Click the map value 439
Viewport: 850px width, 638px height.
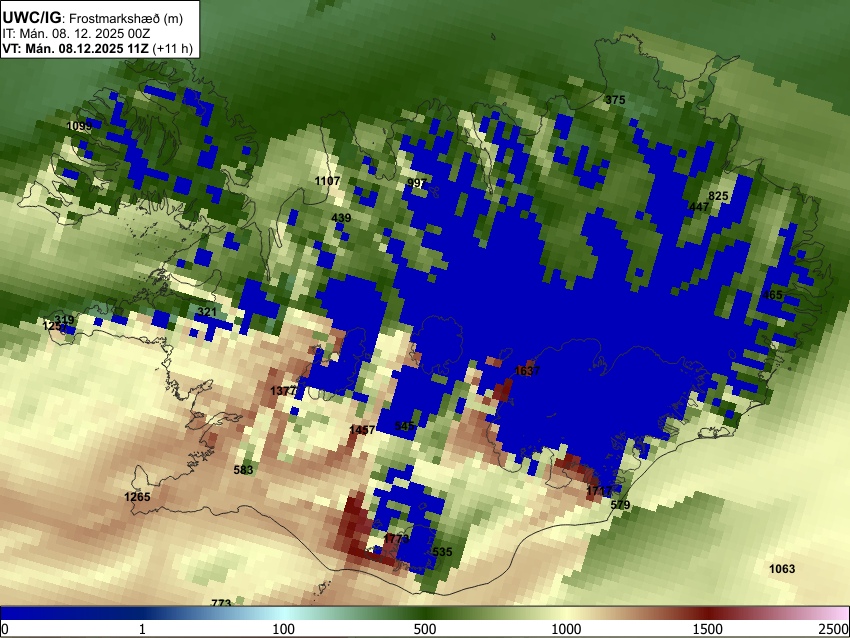coord(341,218)
